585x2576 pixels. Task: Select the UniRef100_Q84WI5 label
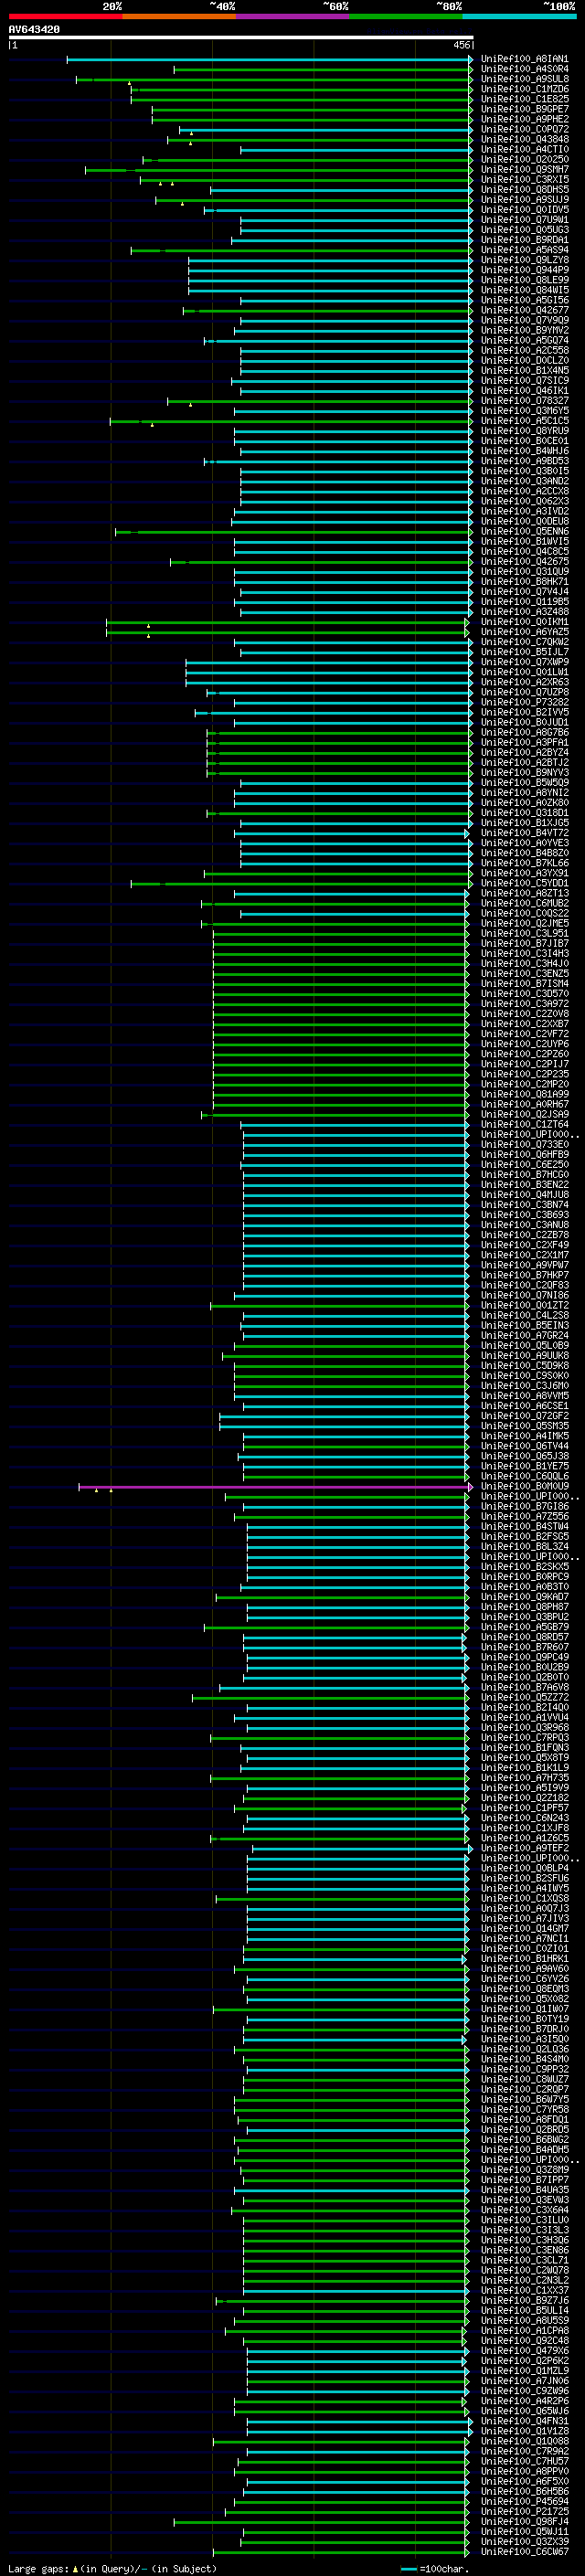coord(525,290)
